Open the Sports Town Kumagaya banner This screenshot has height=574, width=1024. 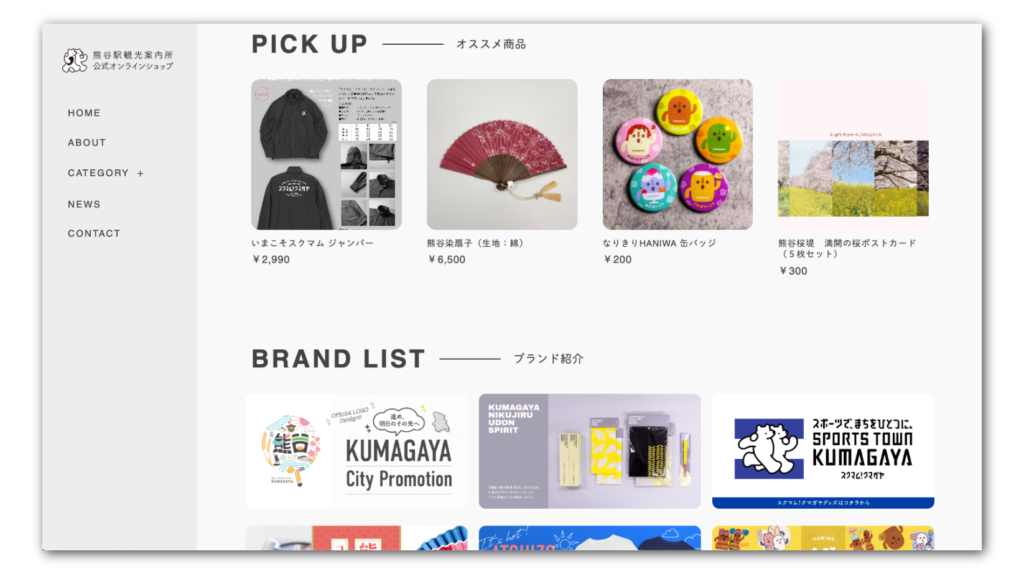pos(823,451)
